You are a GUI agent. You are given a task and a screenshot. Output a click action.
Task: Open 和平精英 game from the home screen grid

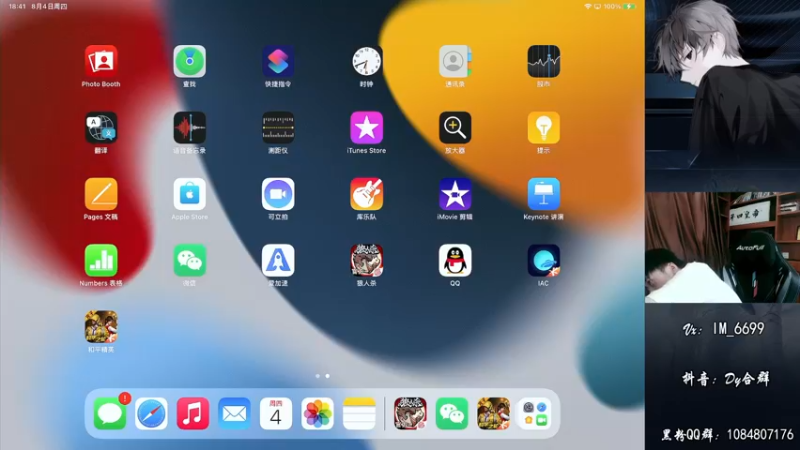tap(101, 327)
